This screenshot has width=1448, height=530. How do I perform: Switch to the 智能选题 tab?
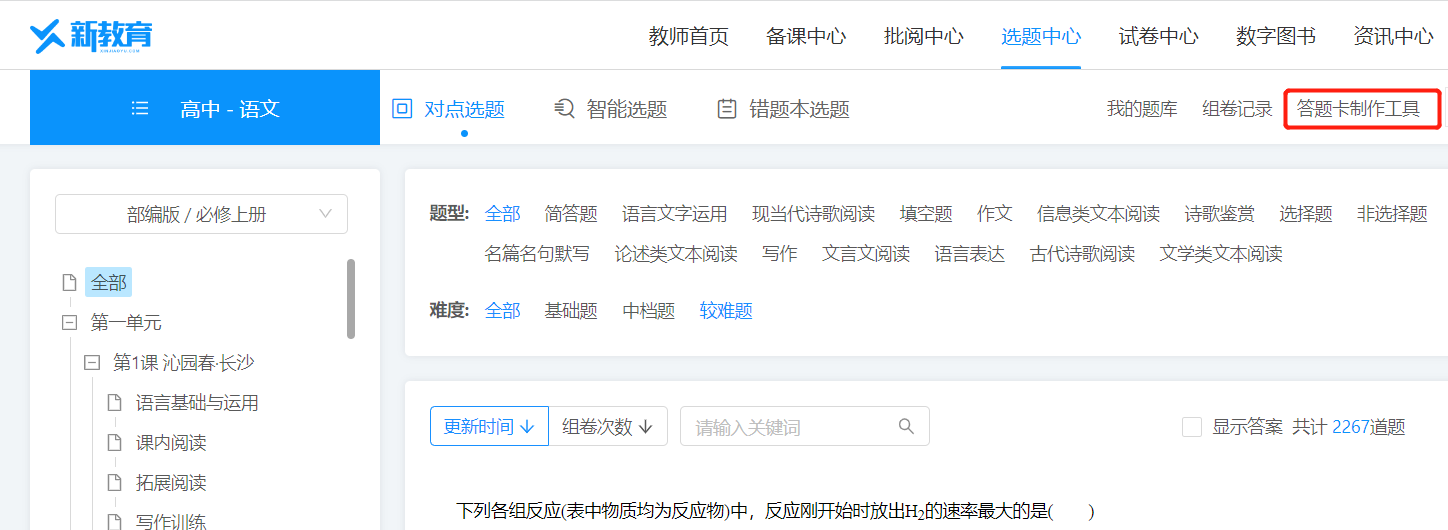pos(610,109)
